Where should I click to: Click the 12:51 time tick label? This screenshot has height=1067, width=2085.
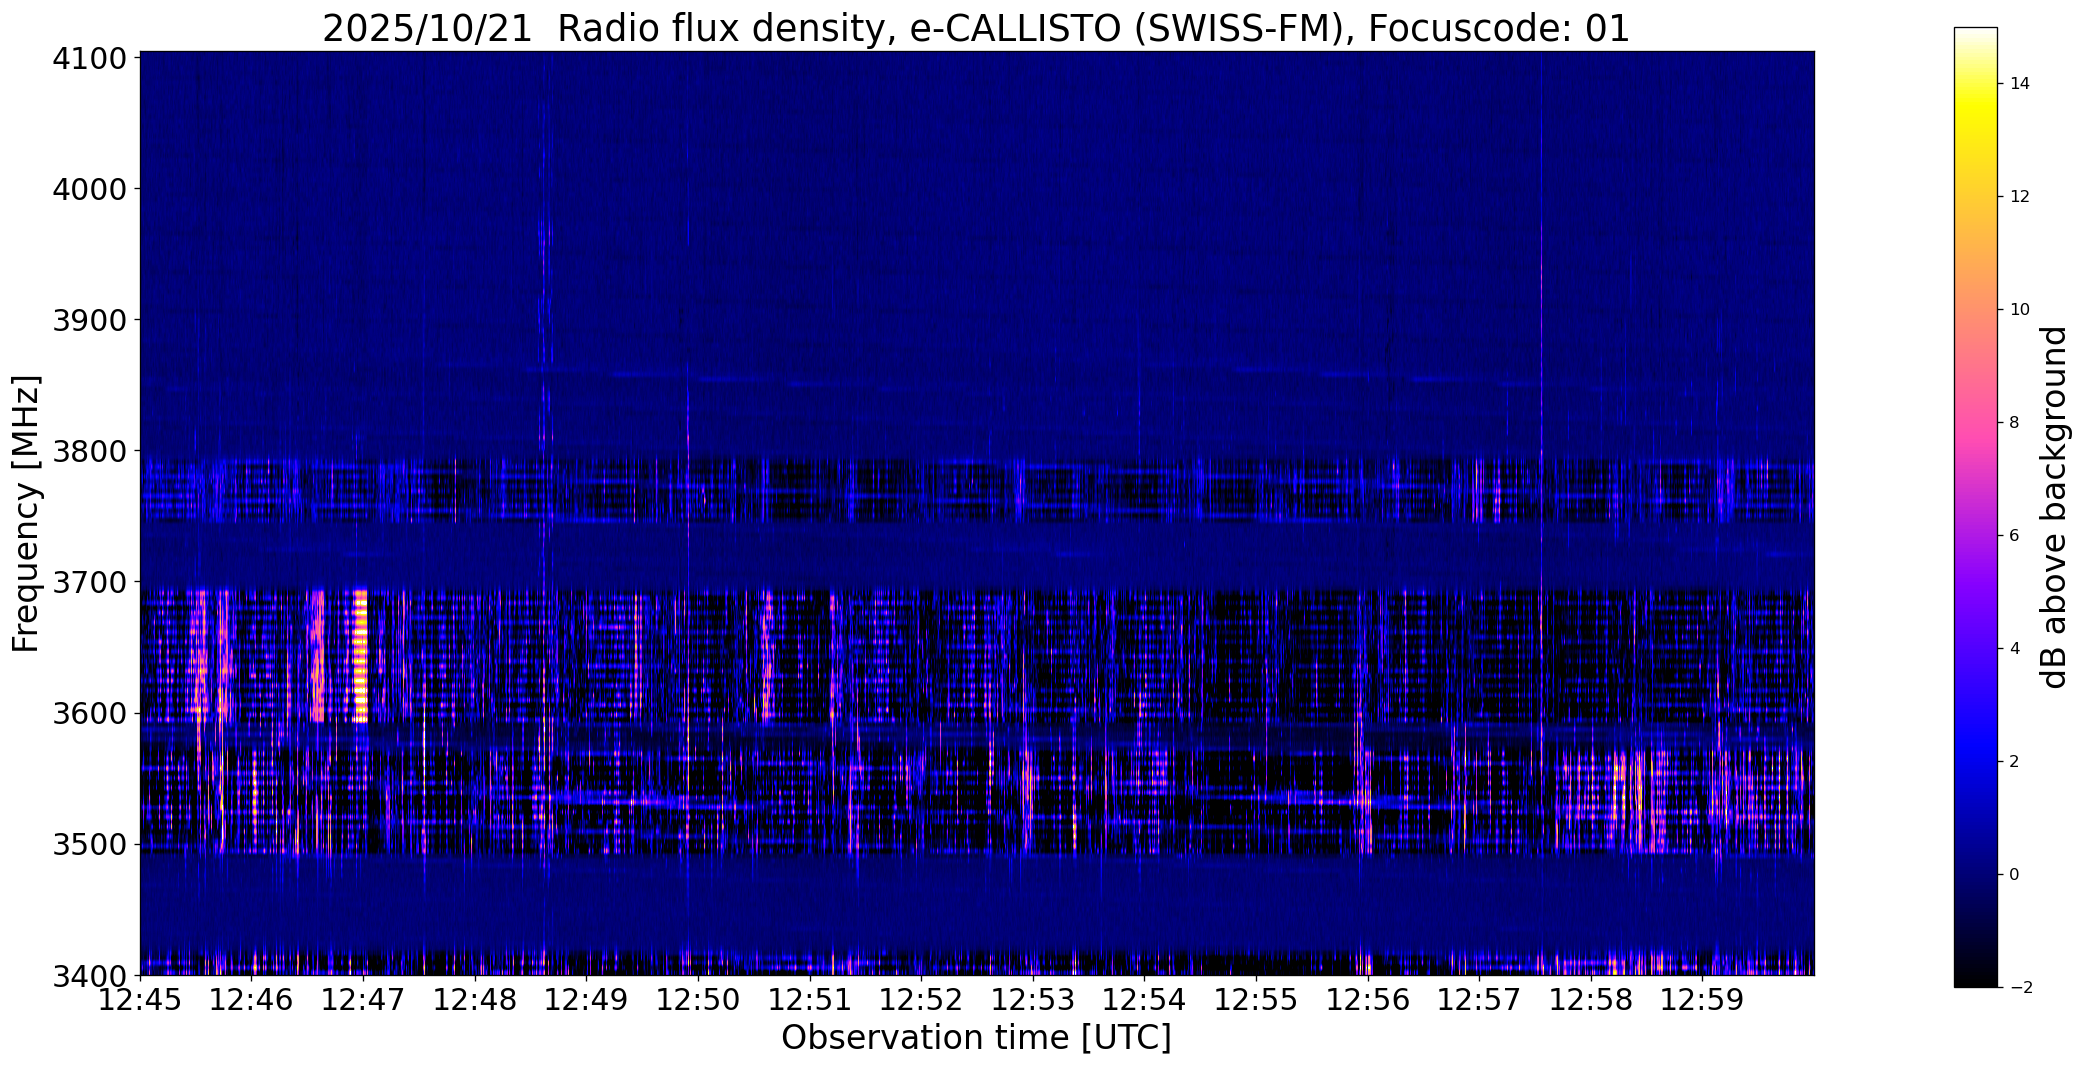pos(810,1000)
